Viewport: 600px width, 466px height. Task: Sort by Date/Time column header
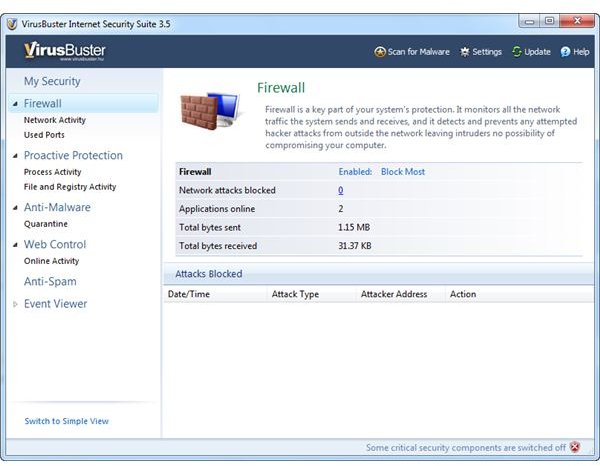tap(215, 294)
